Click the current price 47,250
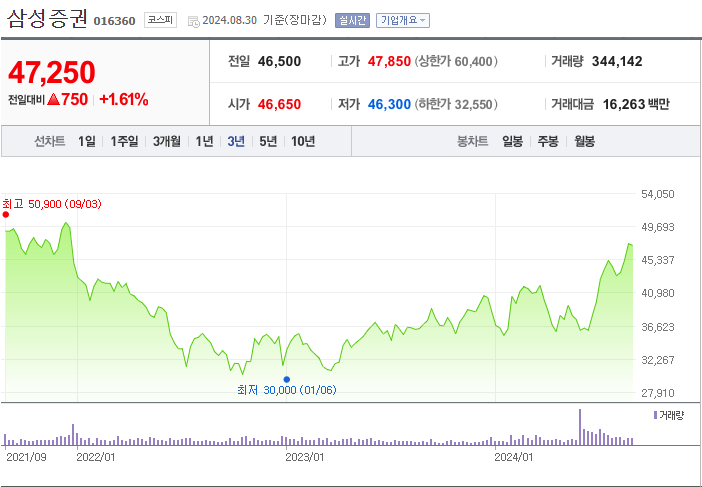 [52, 72]
